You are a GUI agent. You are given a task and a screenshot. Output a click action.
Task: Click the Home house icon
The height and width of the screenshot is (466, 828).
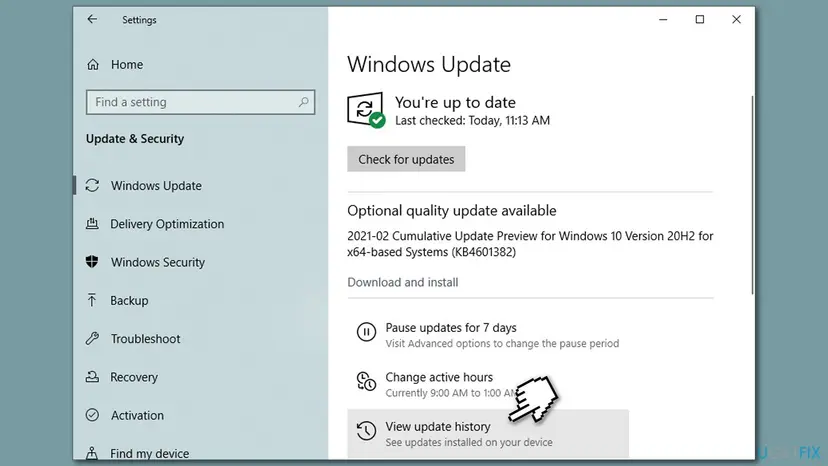point(93,64)
